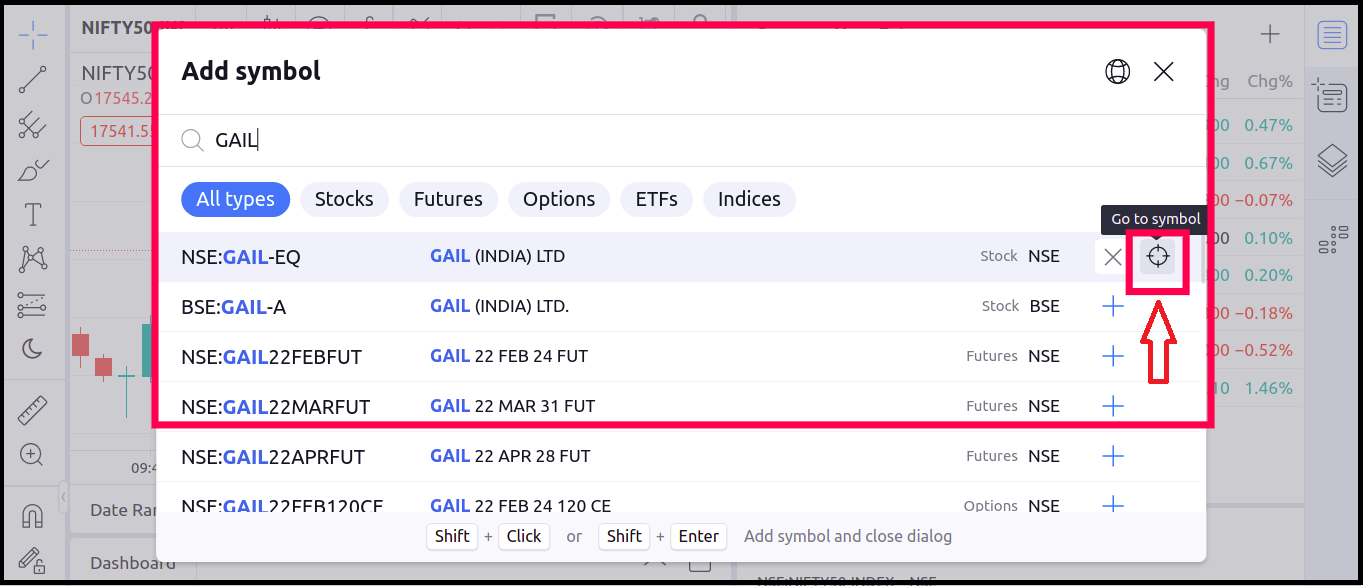Select the trend line drawing tool
The width and height of the screenshot is (1363, 586).
(33, 80)
